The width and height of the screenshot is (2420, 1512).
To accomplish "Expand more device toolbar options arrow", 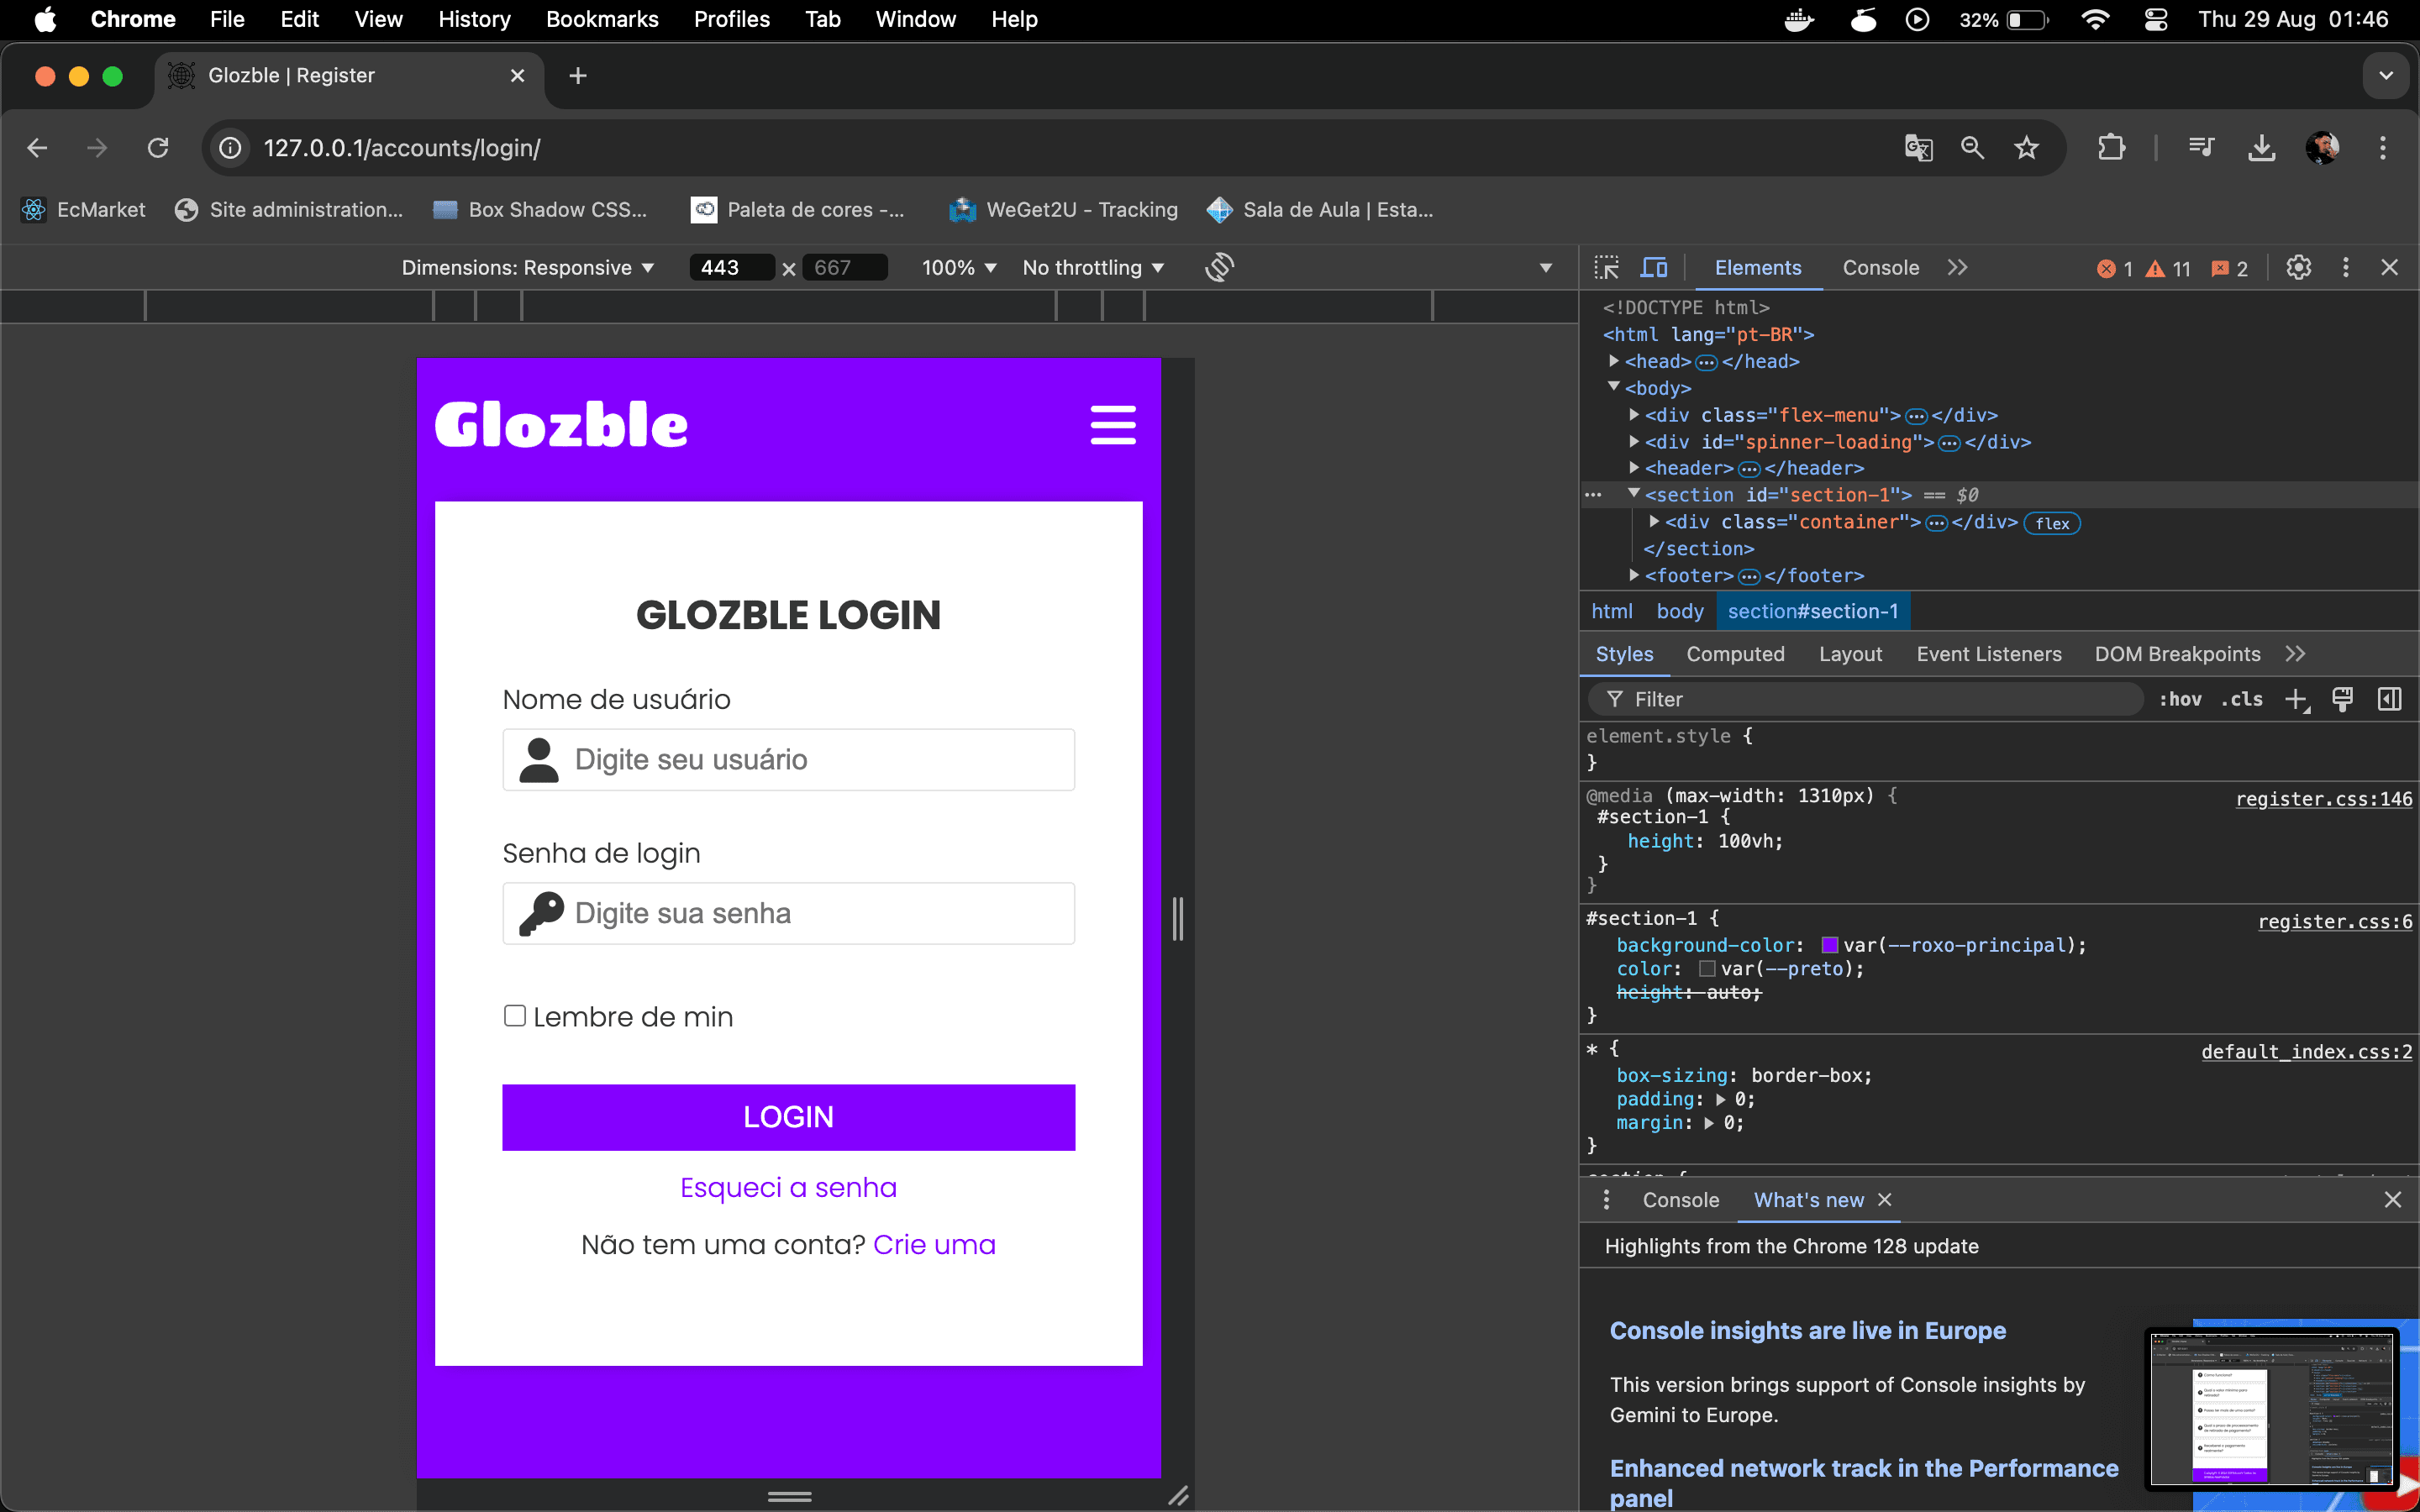I will point(1545,268).
